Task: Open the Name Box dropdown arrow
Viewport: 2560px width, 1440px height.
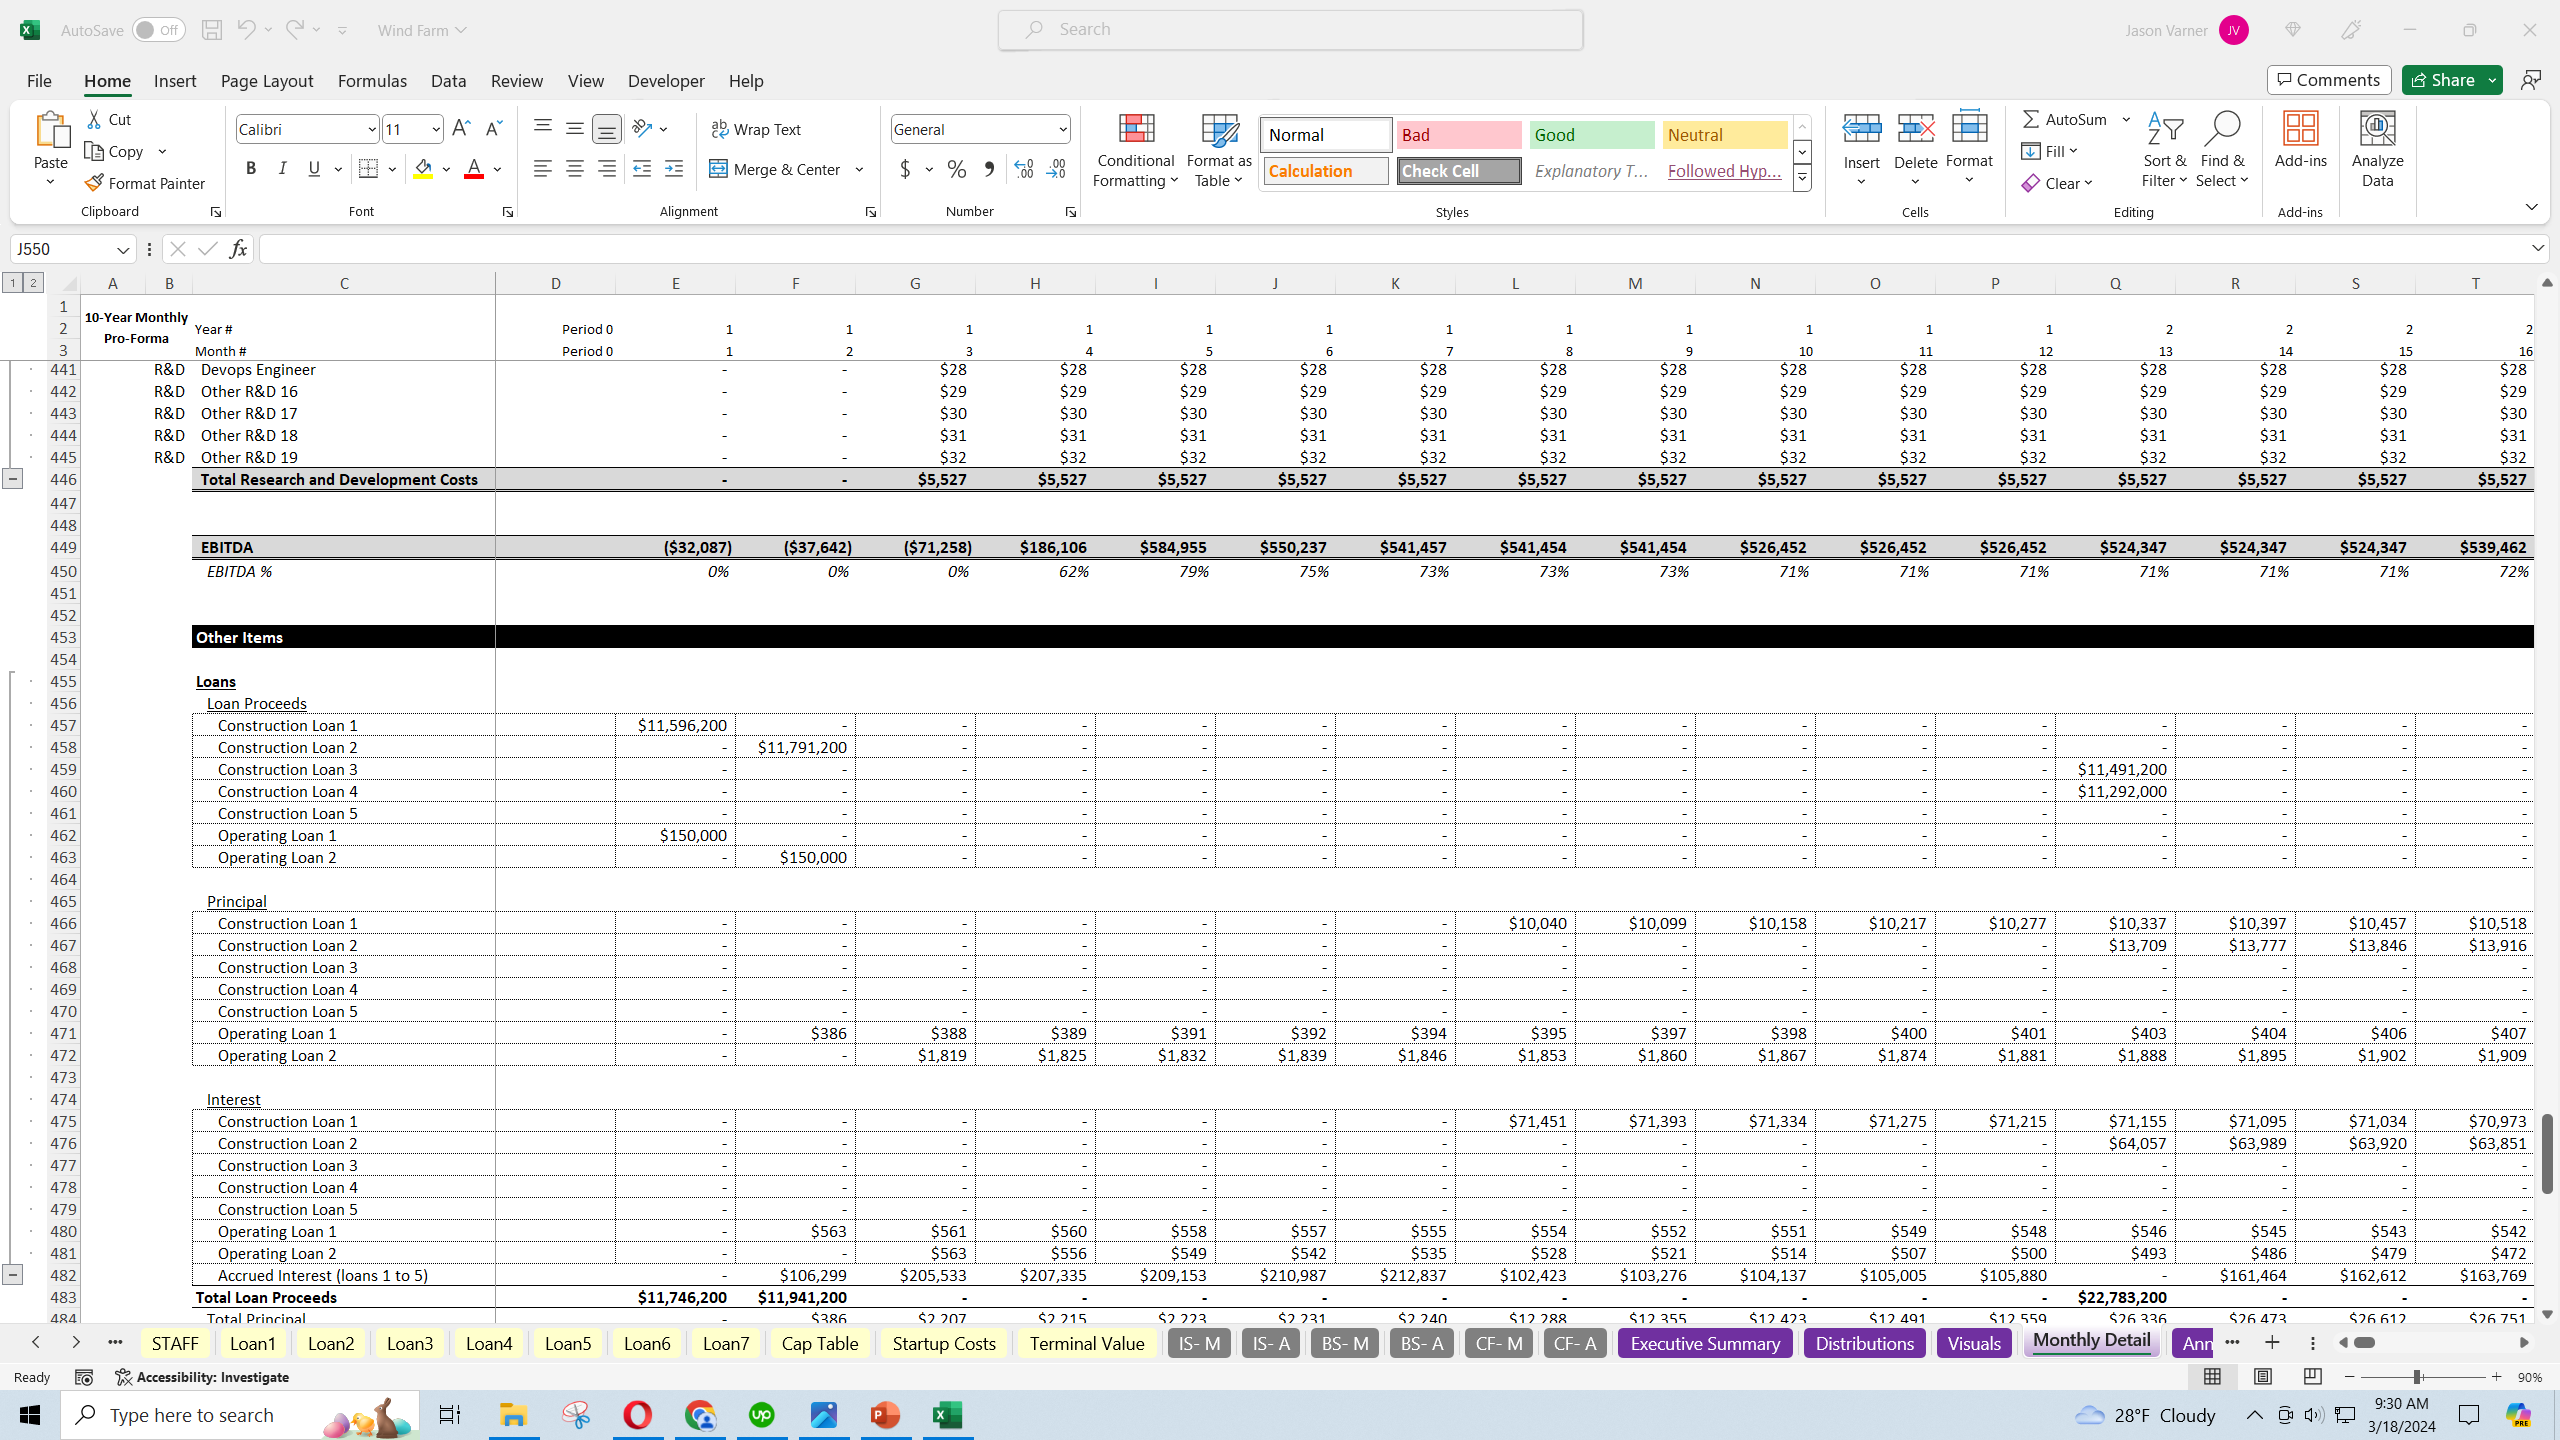Action: 122,249
